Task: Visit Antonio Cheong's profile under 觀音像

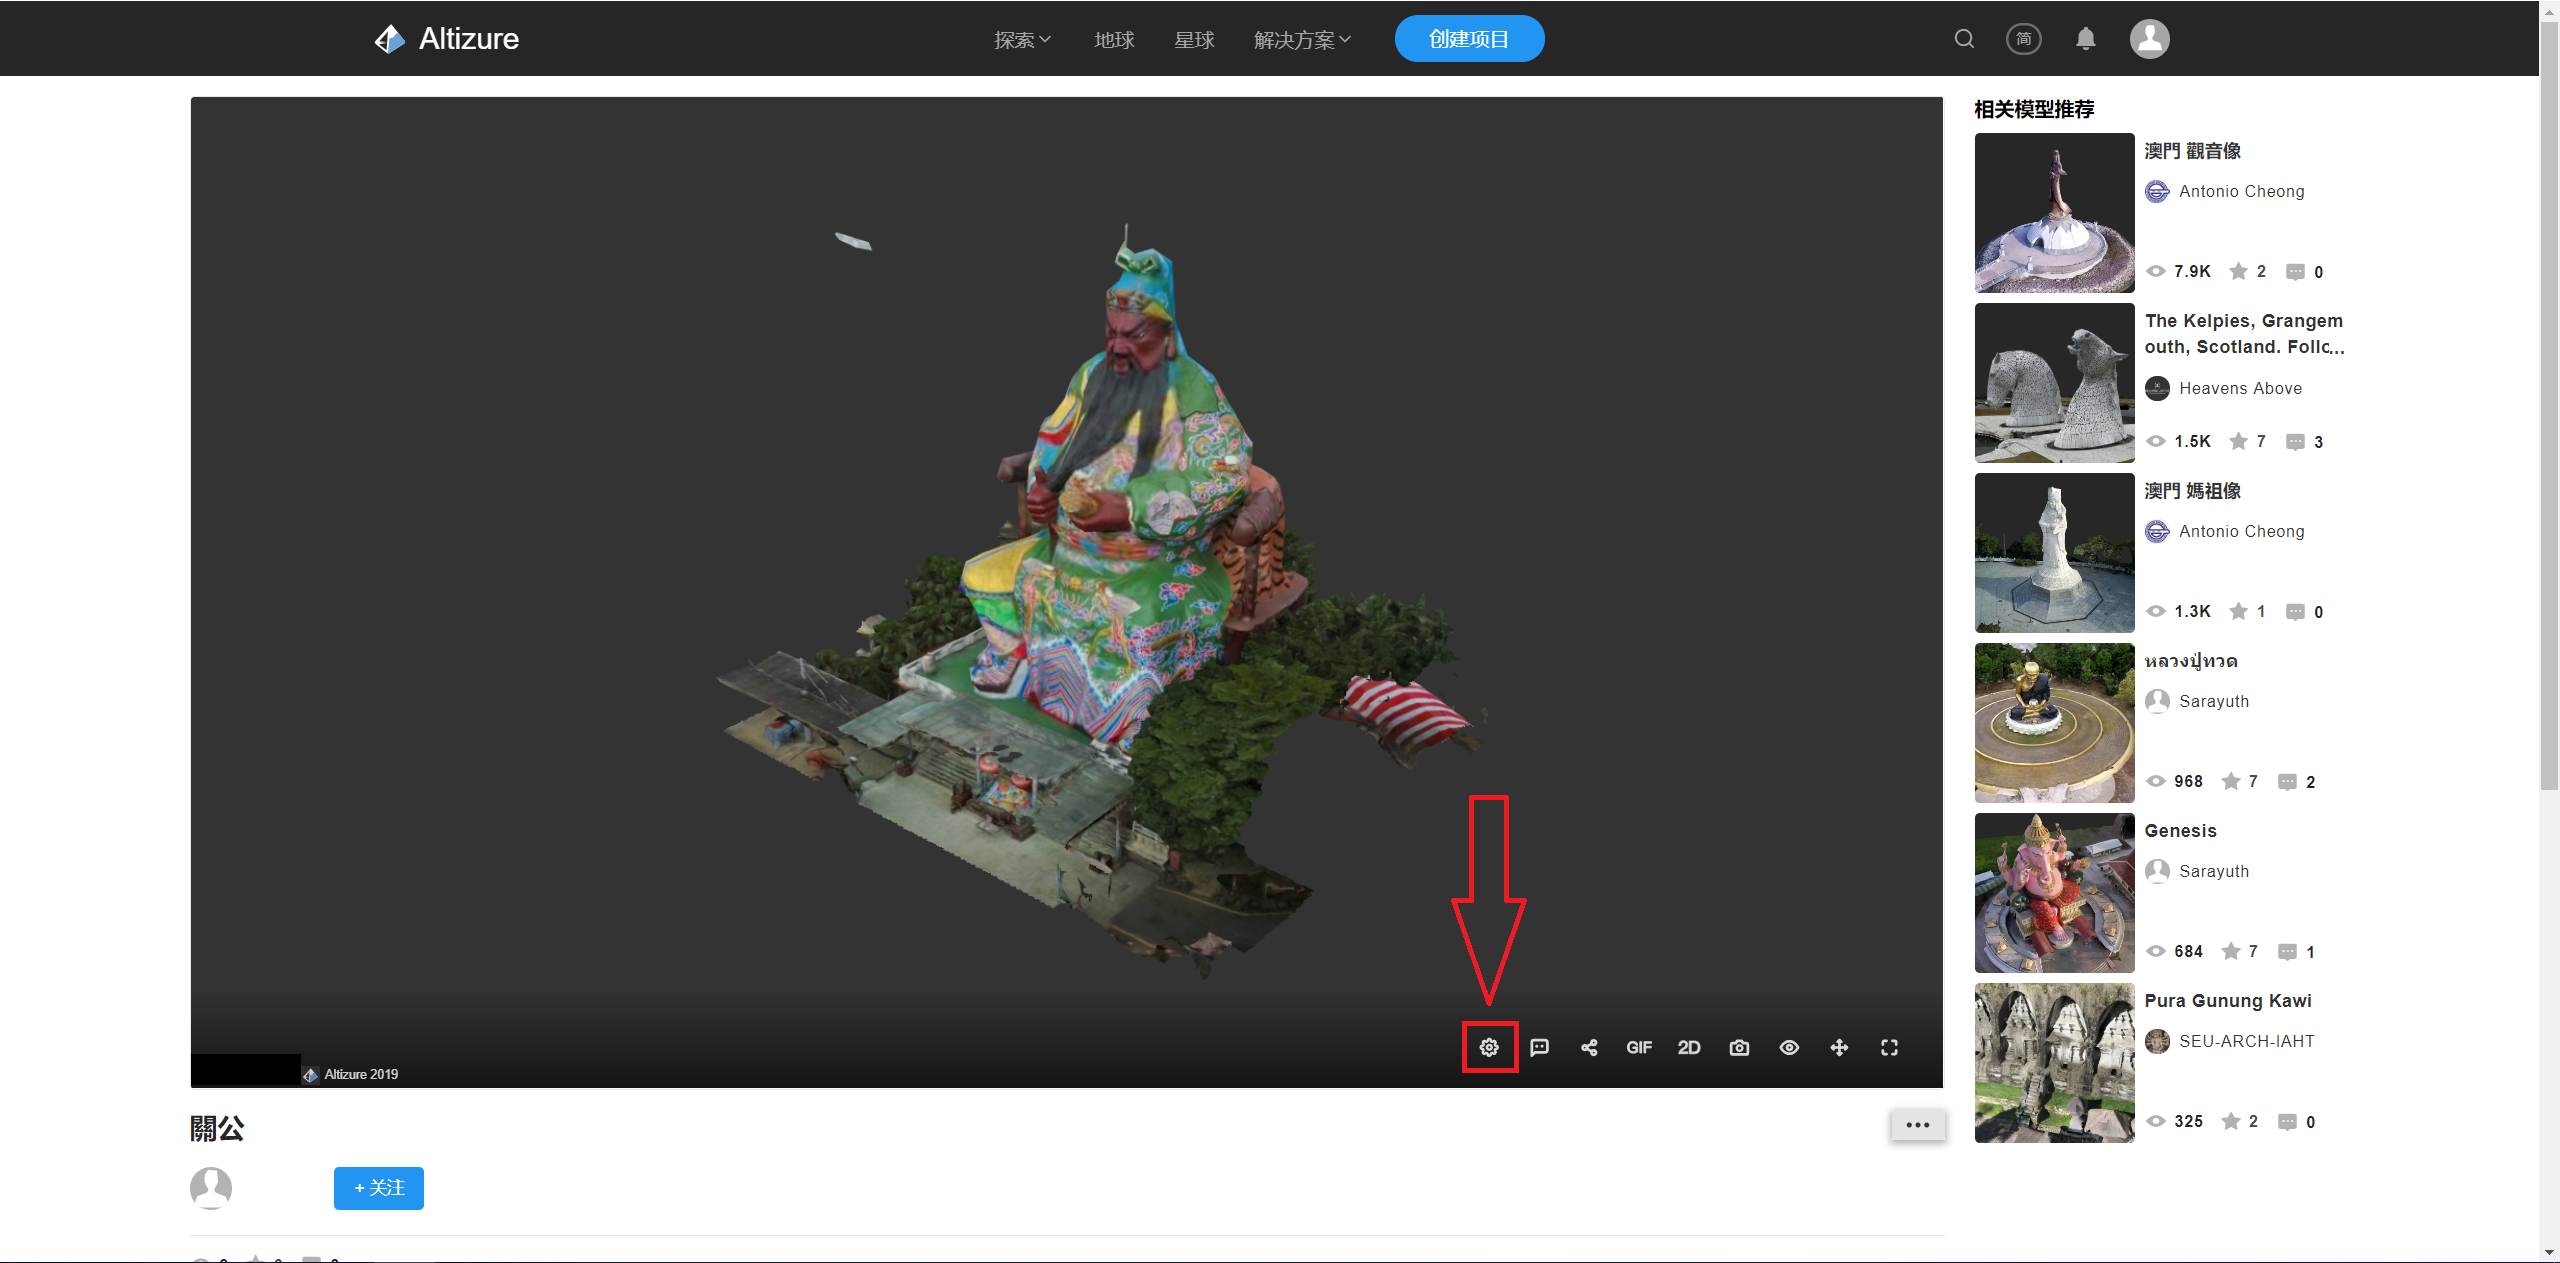Action: point(2242,191)
